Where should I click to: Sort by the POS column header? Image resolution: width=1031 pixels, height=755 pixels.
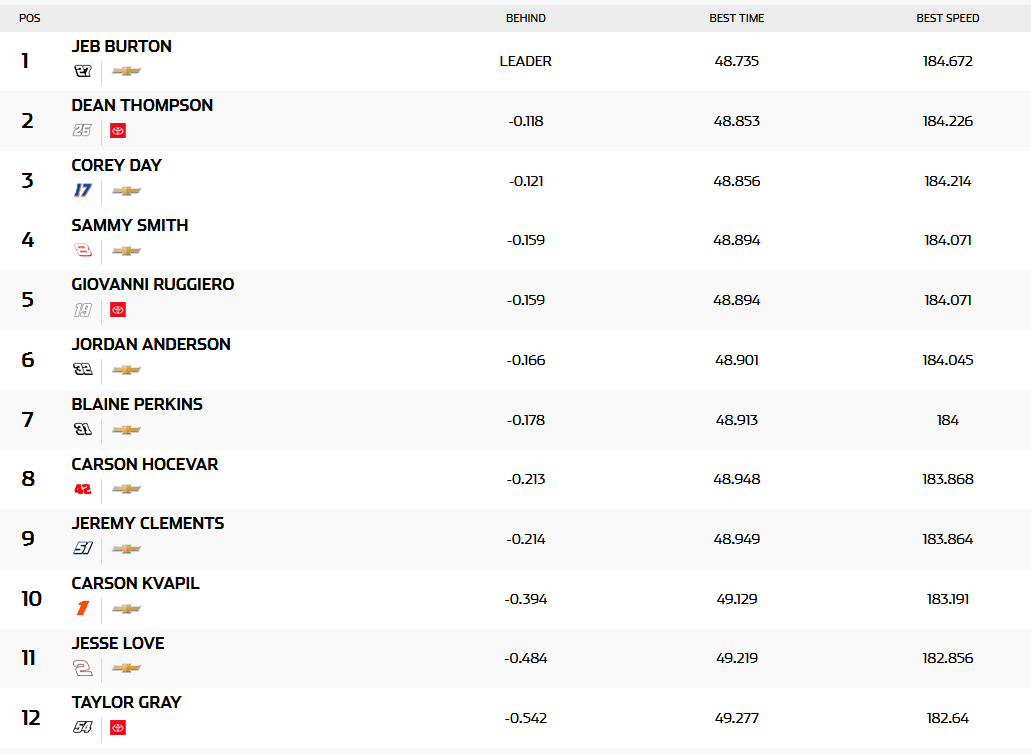(30, 18)
